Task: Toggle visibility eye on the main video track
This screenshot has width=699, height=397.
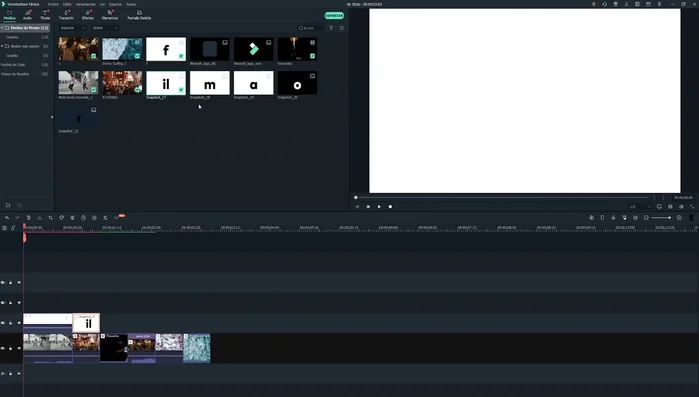Action: [19, 348]
